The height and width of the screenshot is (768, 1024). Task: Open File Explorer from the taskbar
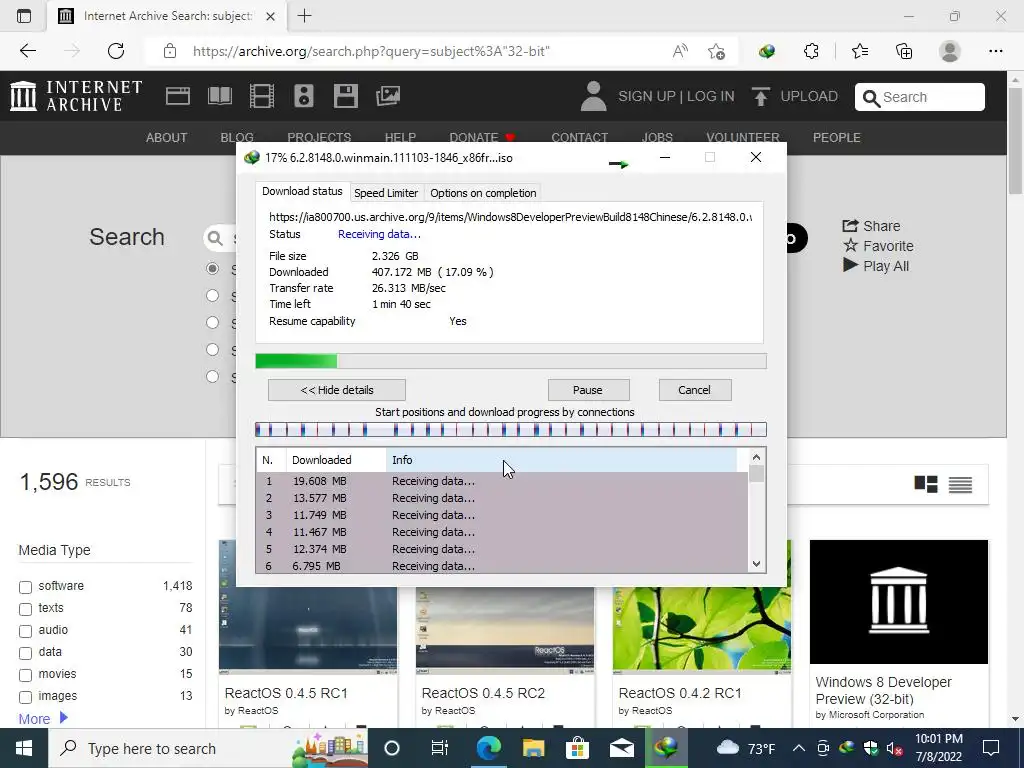coord(533,748)
